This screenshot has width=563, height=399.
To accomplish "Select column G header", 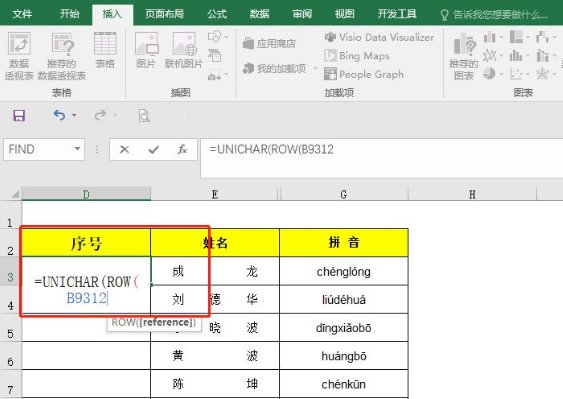I will [x=344, y=194].
